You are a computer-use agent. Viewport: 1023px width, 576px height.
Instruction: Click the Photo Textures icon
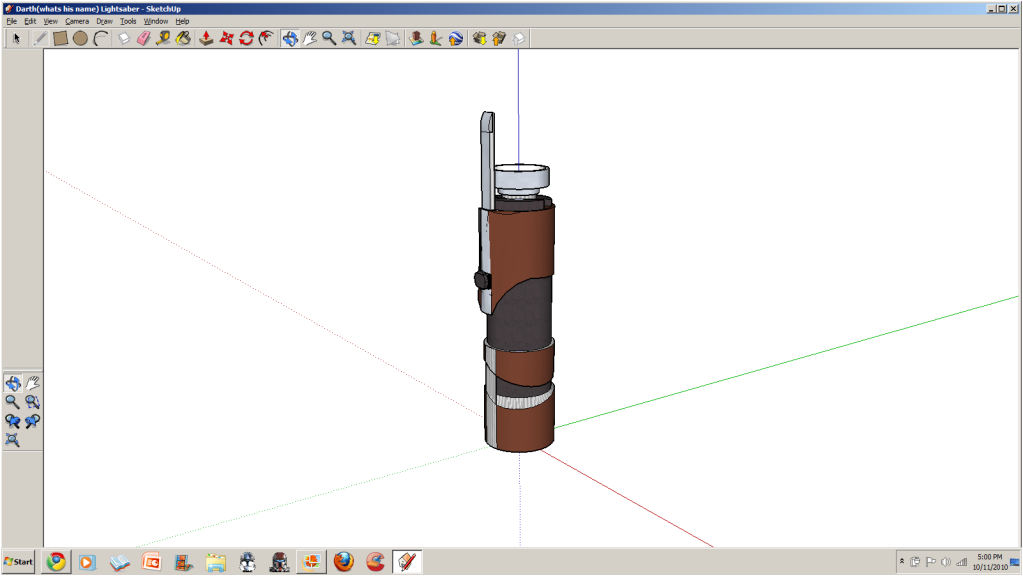[436, 38]
